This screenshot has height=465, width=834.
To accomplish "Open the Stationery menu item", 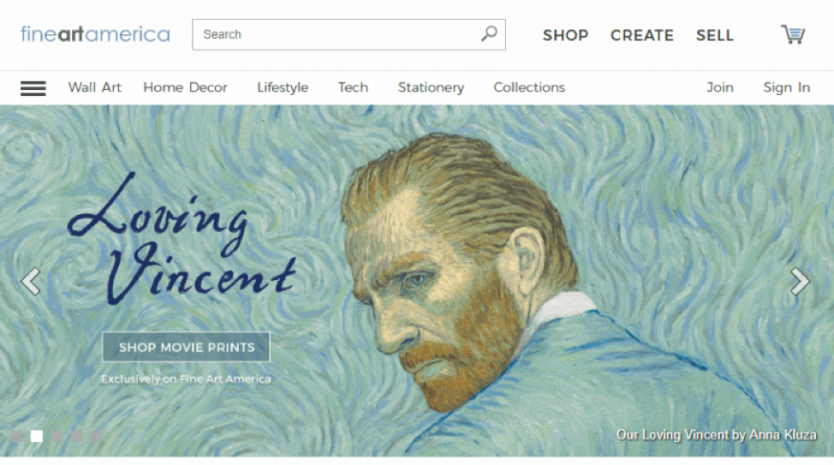I will tap(431, 88).
